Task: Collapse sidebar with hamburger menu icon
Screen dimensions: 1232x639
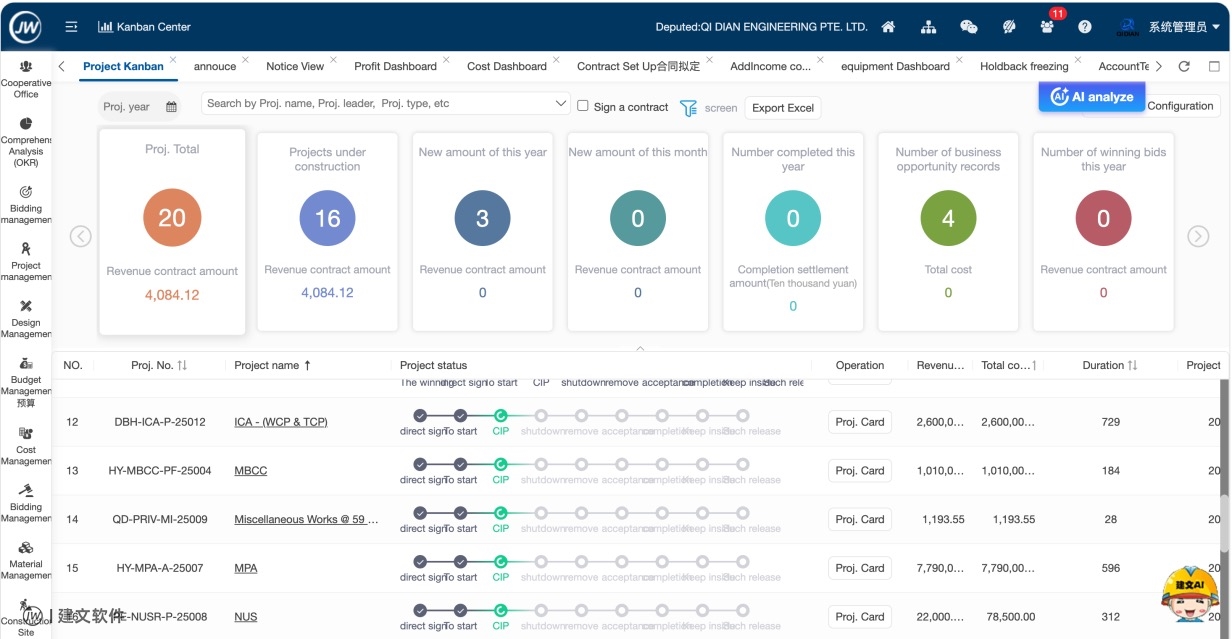Action: point(71,27)
